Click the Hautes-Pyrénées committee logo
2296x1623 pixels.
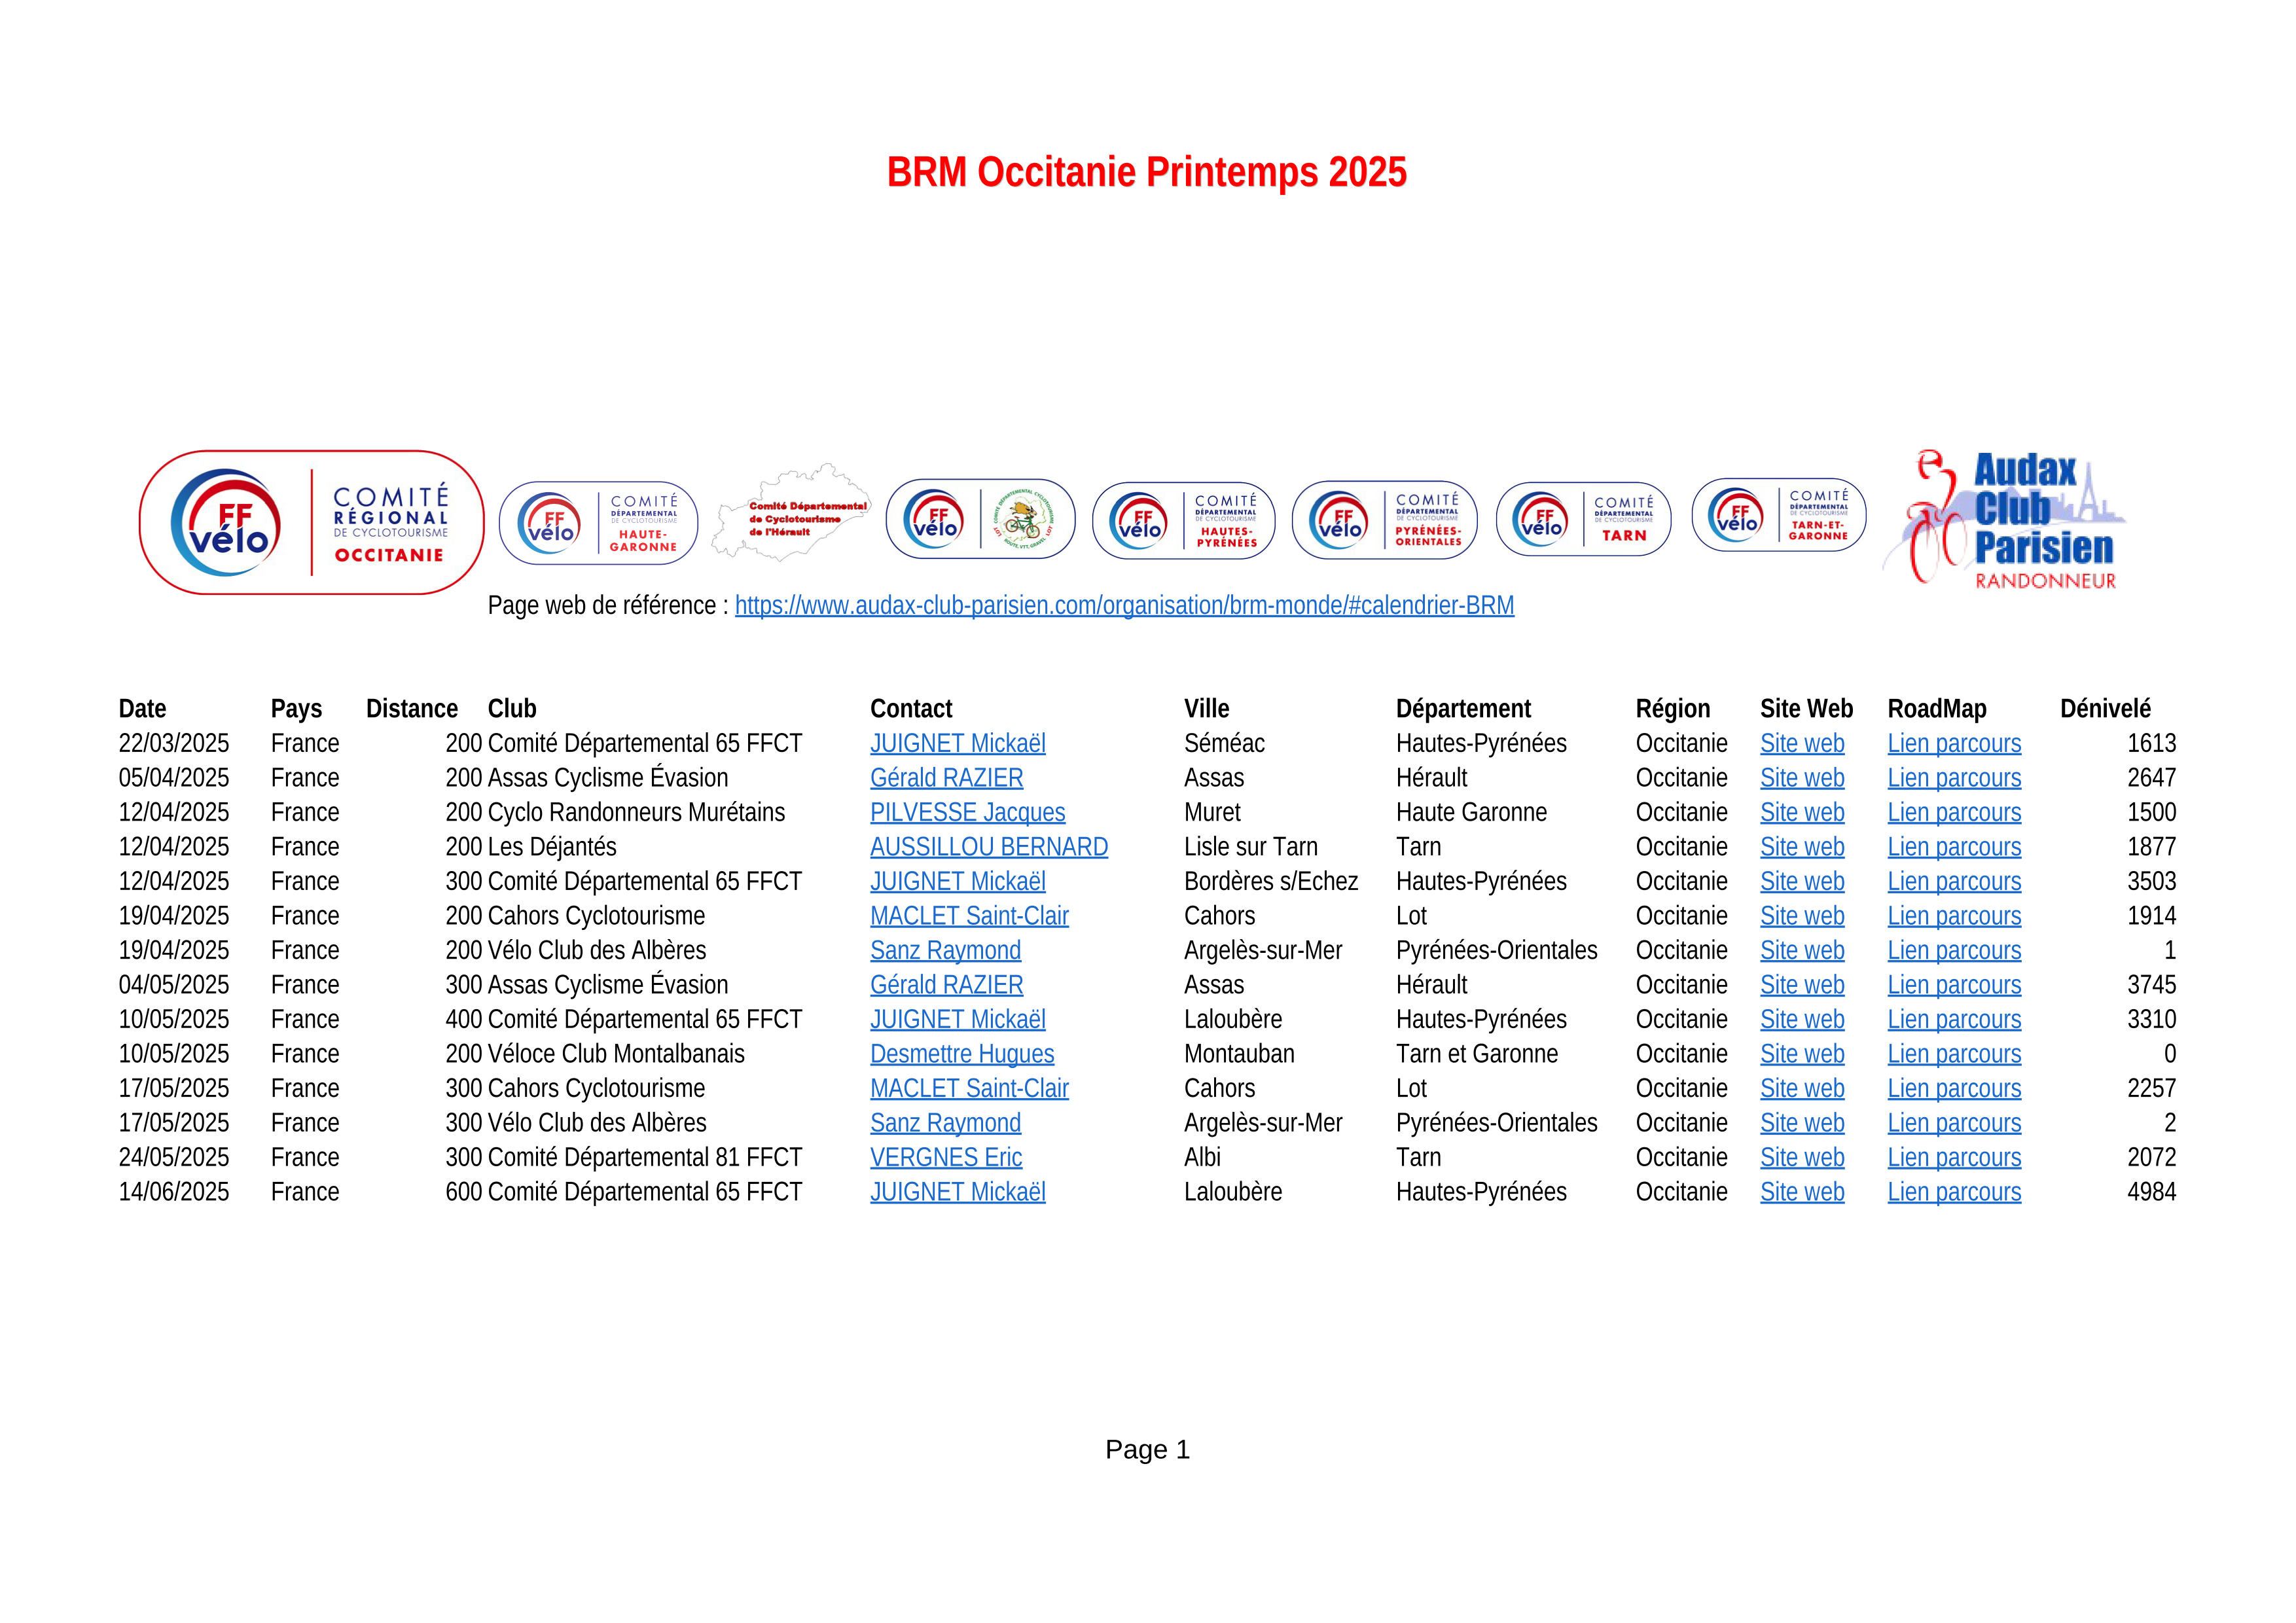(x=1183, y=521)
